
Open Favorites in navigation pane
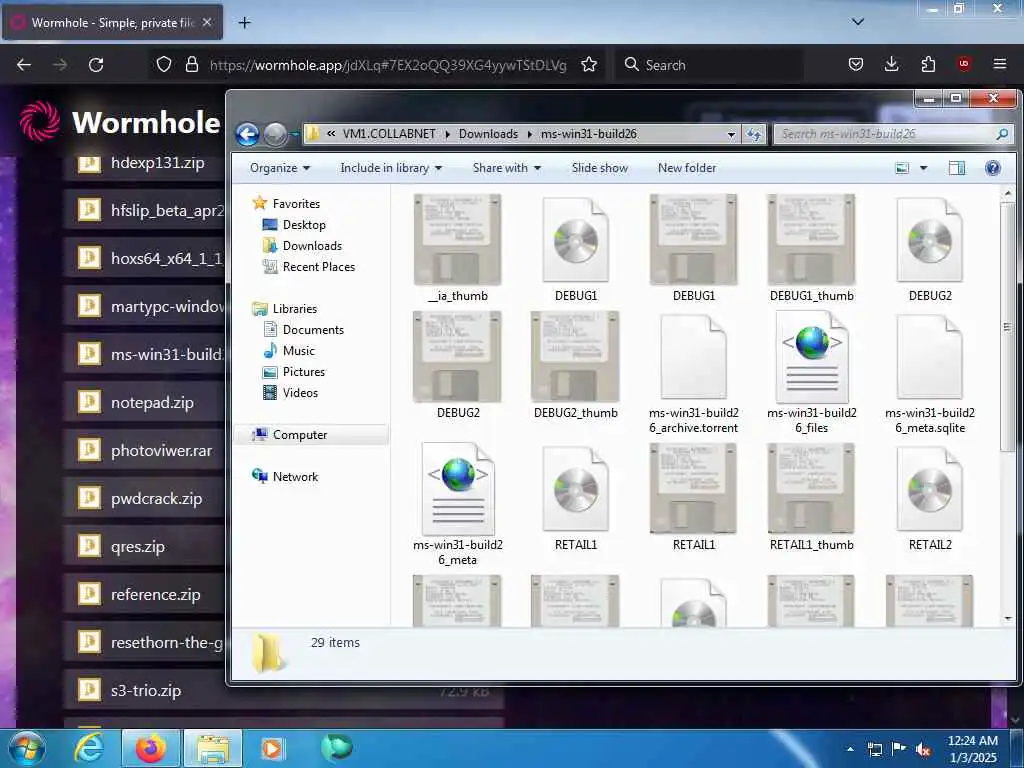286,204
